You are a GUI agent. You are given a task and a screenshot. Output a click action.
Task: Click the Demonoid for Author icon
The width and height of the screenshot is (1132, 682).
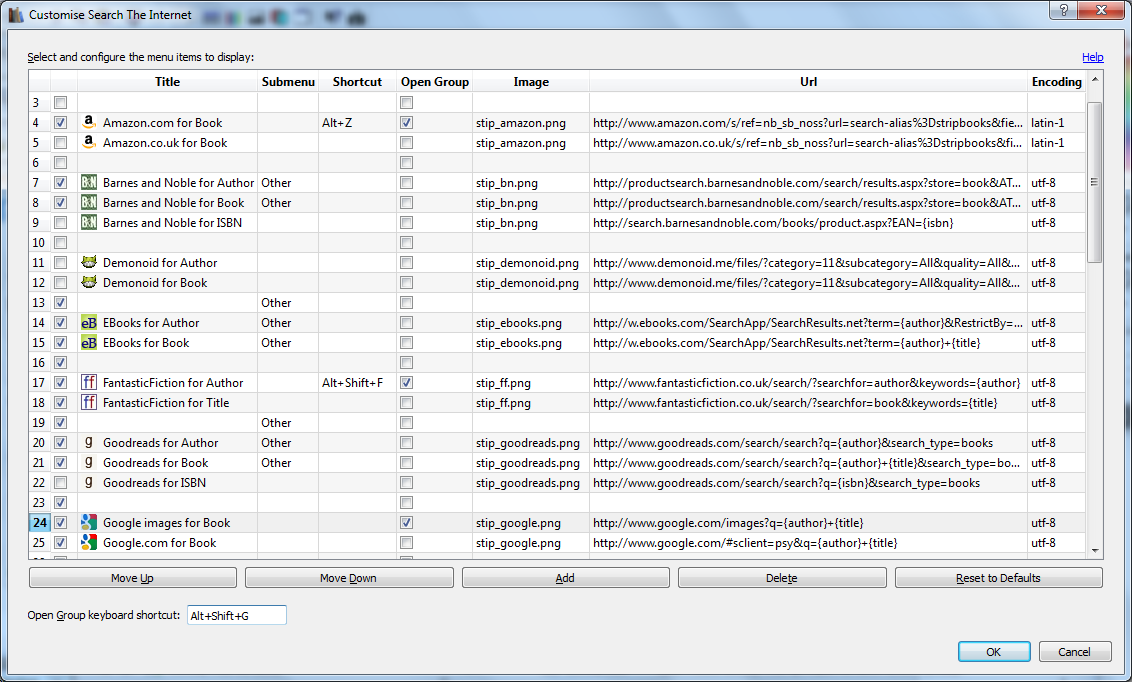[89, 262]
